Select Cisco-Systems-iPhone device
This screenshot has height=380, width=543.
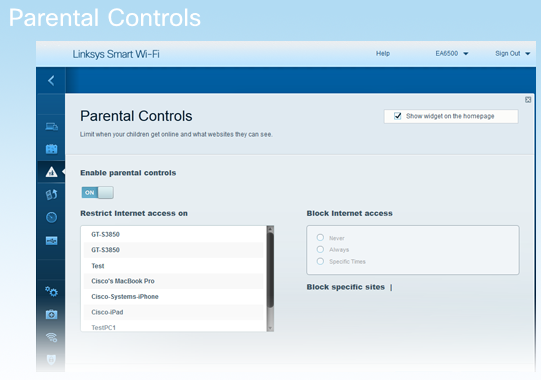[173, 297]
